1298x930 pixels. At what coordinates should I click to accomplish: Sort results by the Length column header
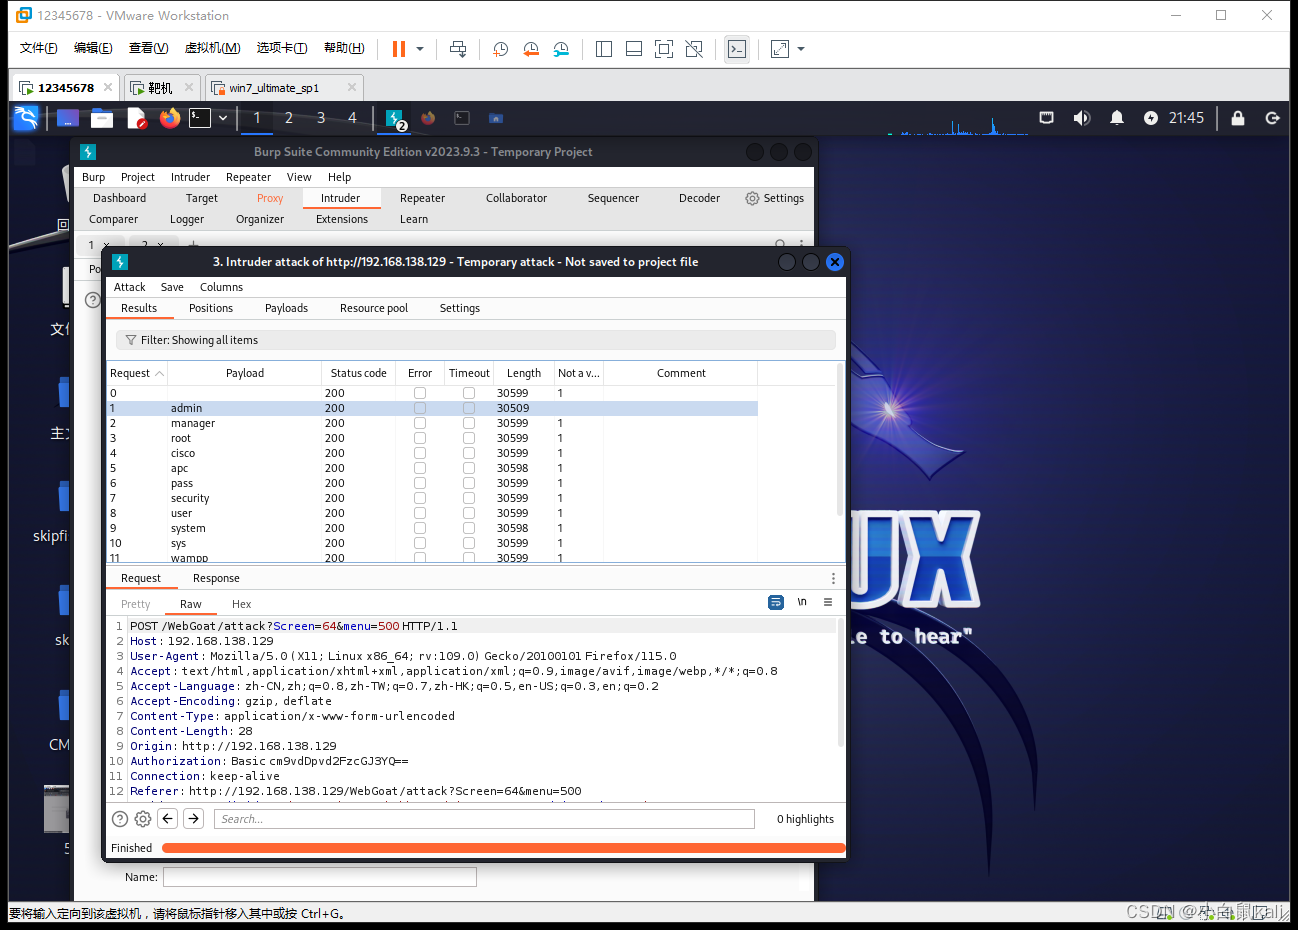point(524,373)
